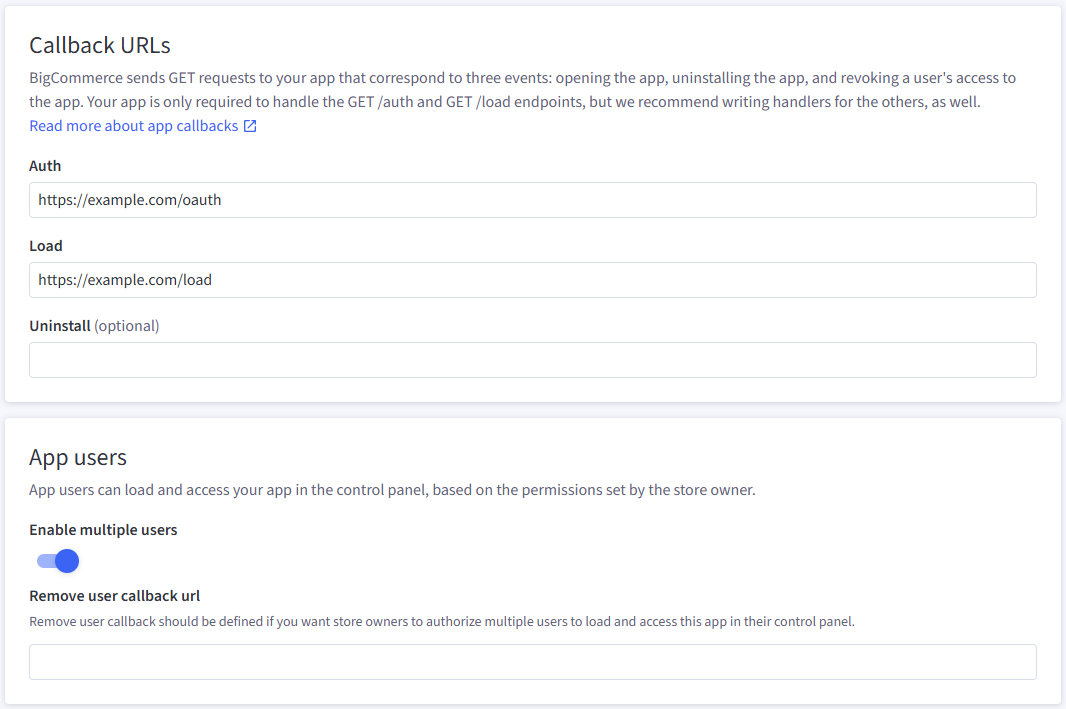The height and width of the screenshot is (709, 1066).
Task: Click the "Load" field label
Action: tap(46, 246)
